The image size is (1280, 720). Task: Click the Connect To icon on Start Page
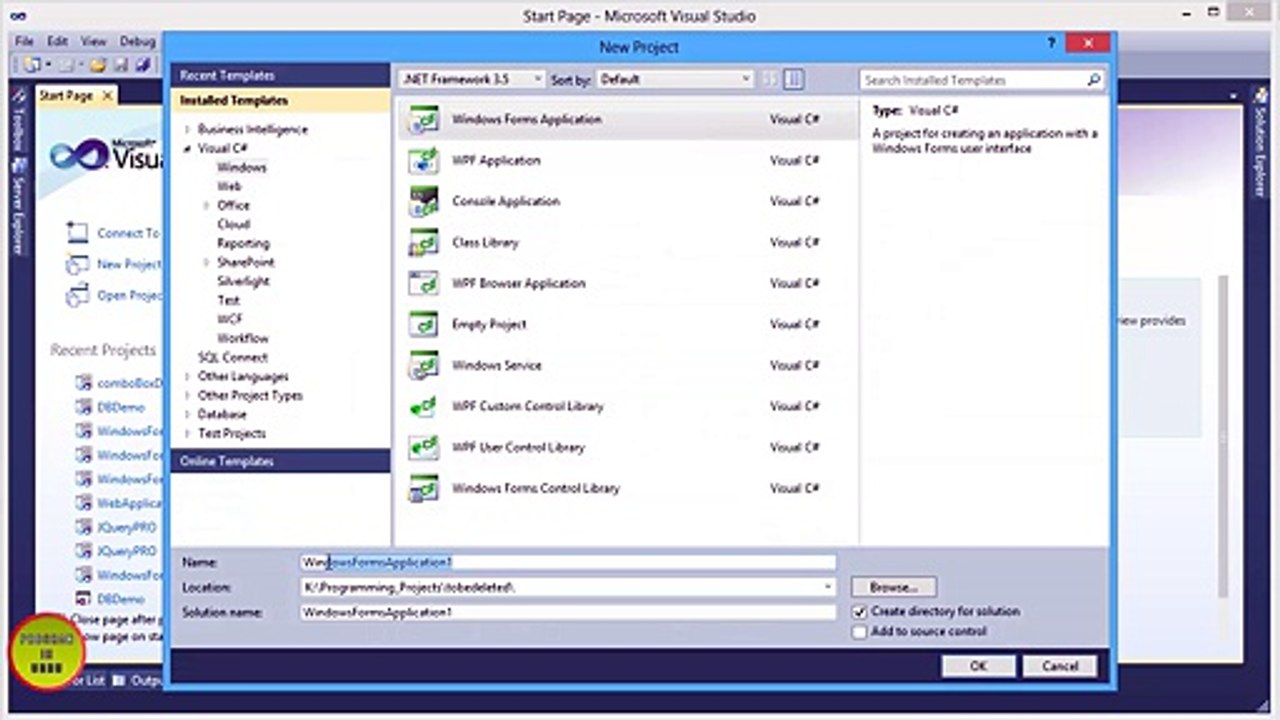(78, 233)
